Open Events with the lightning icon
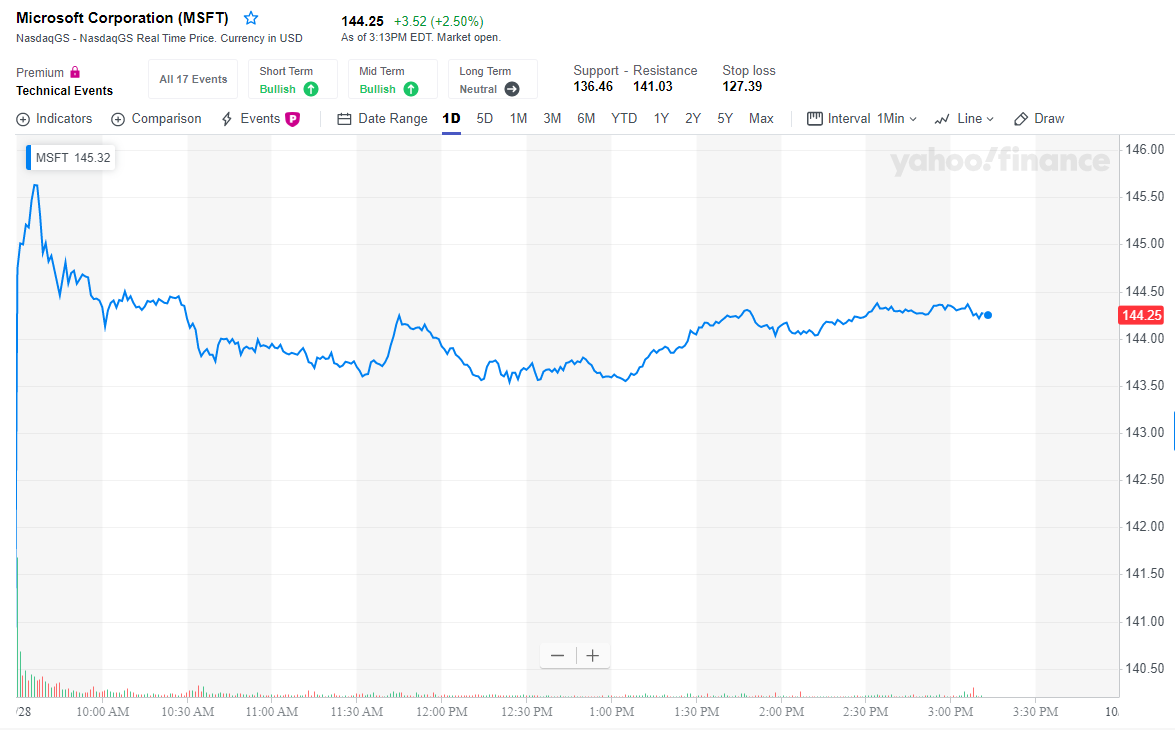Screen dimensions: 1175x730 click(x=227, y=119)
